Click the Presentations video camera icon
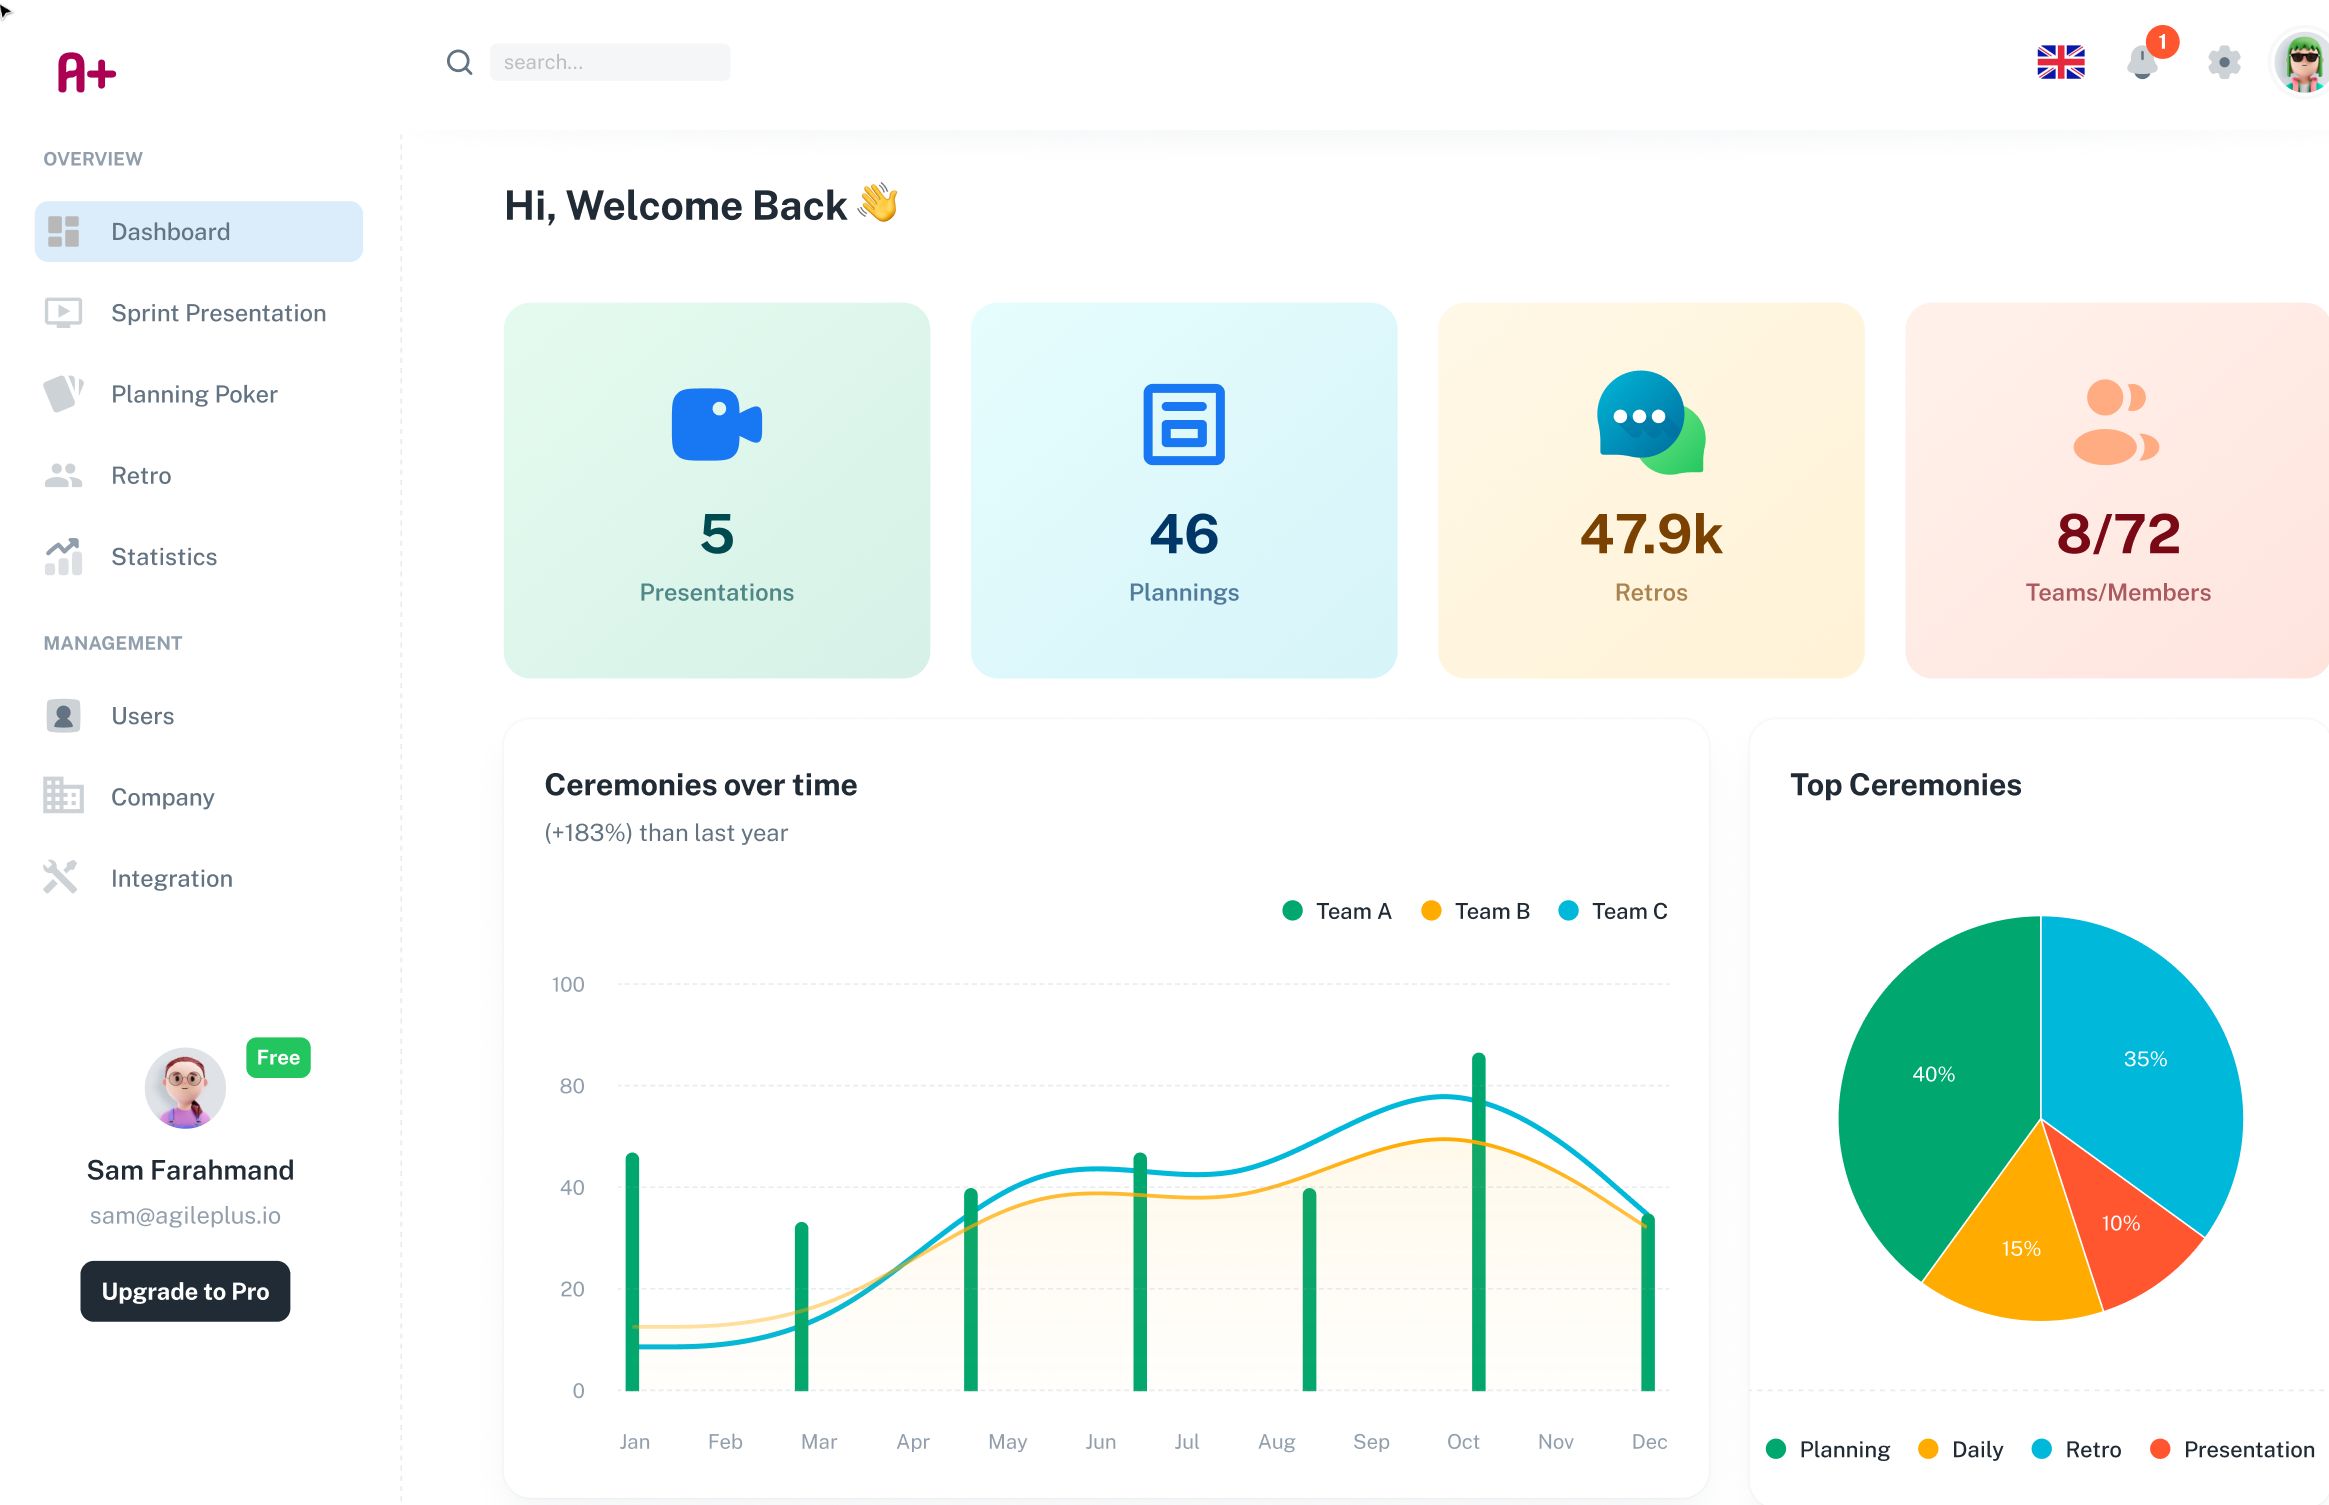The width and height of the screenshot is (2329, 1505). pos(716,424)
